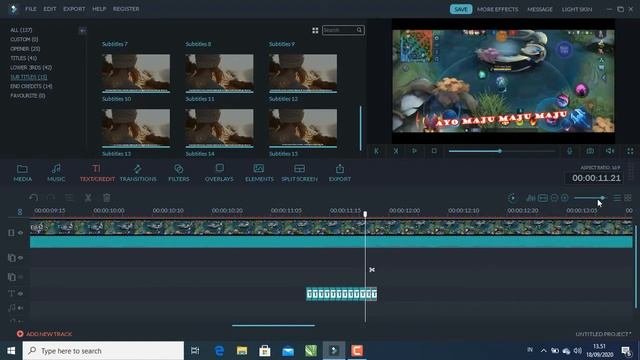Select the LOWER 3RDS (42) category

pyautogui.click(x=31, y=67)
